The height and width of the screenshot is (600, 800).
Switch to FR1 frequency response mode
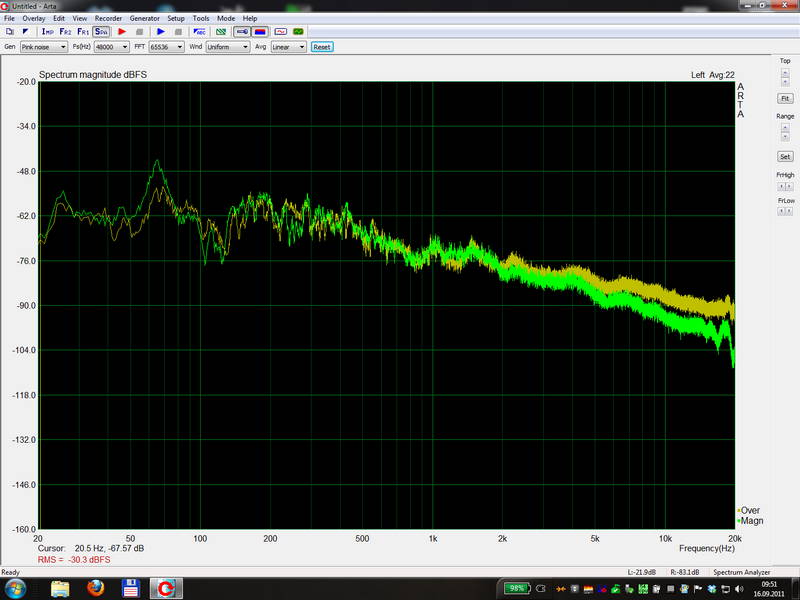(83, 32)
